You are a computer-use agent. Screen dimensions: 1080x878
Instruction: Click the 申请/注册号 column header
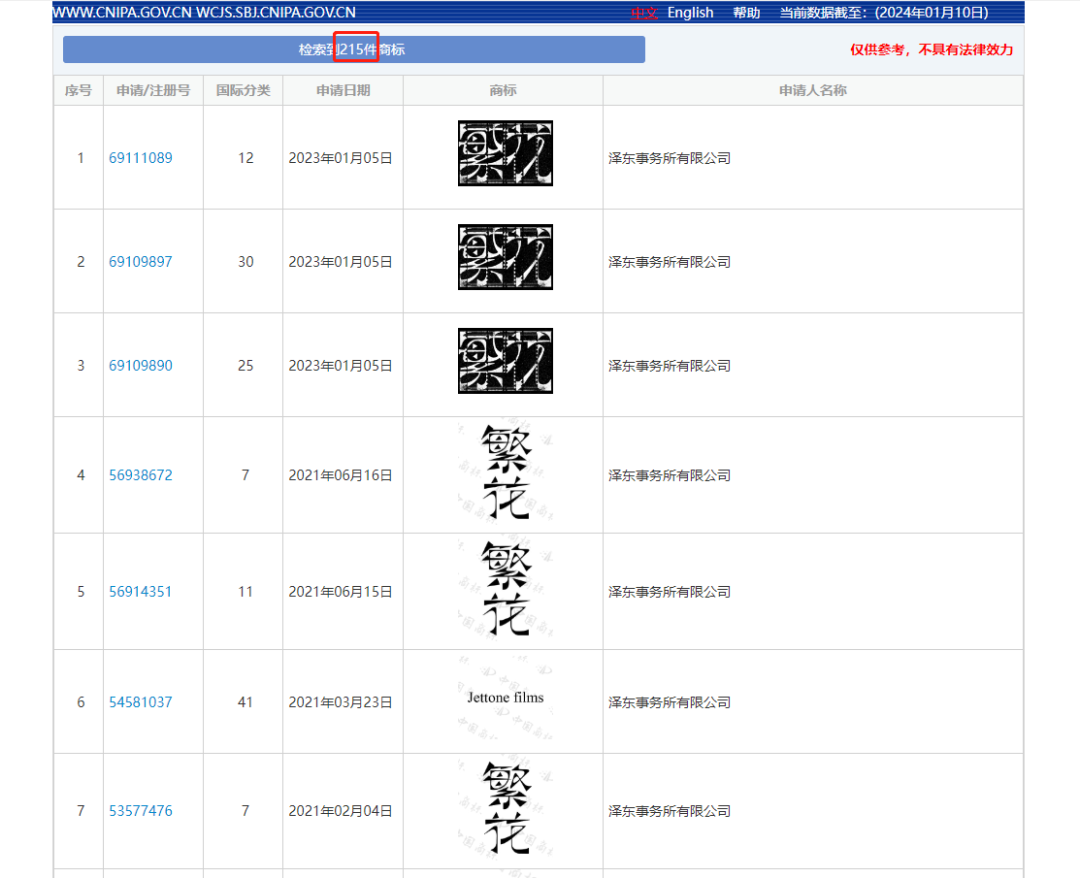pos(153,91)
